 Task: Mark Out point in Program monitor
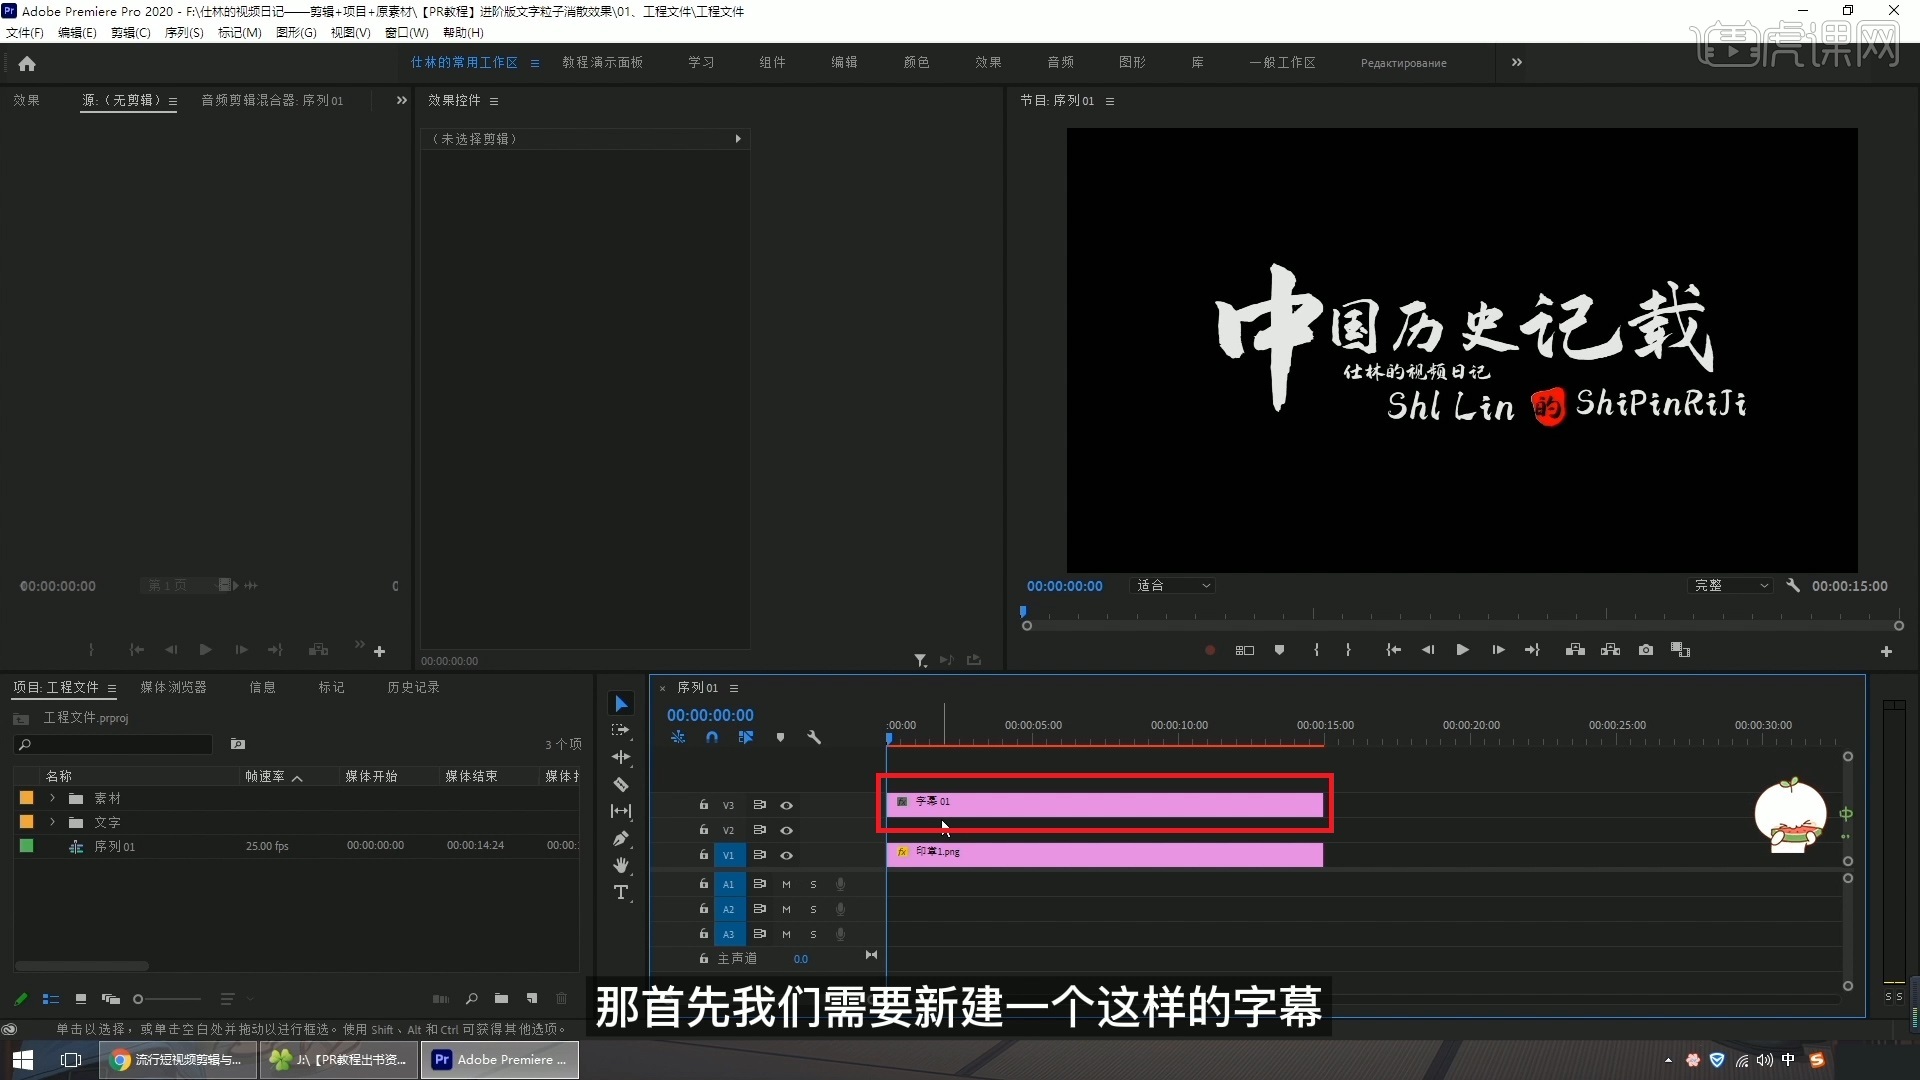(x=1349, y=650)
